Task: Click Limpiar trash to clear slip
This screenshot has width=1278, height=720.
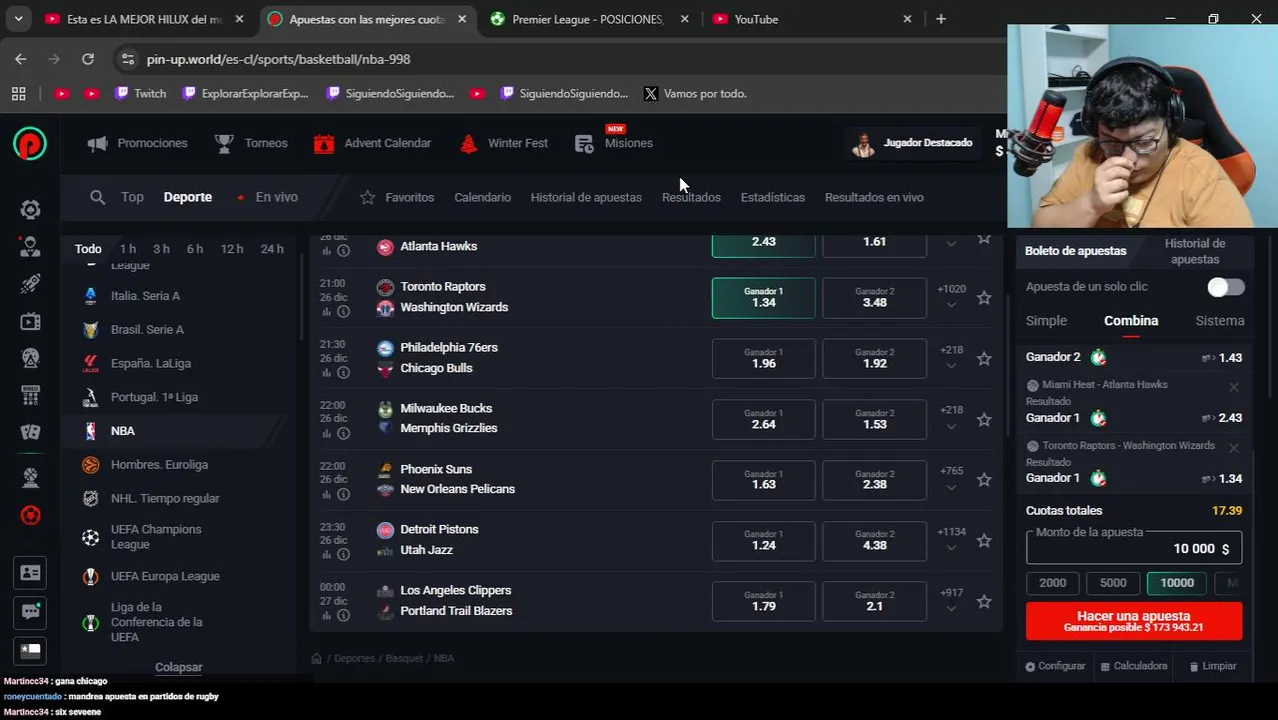Action: [x=1213, y=666]
